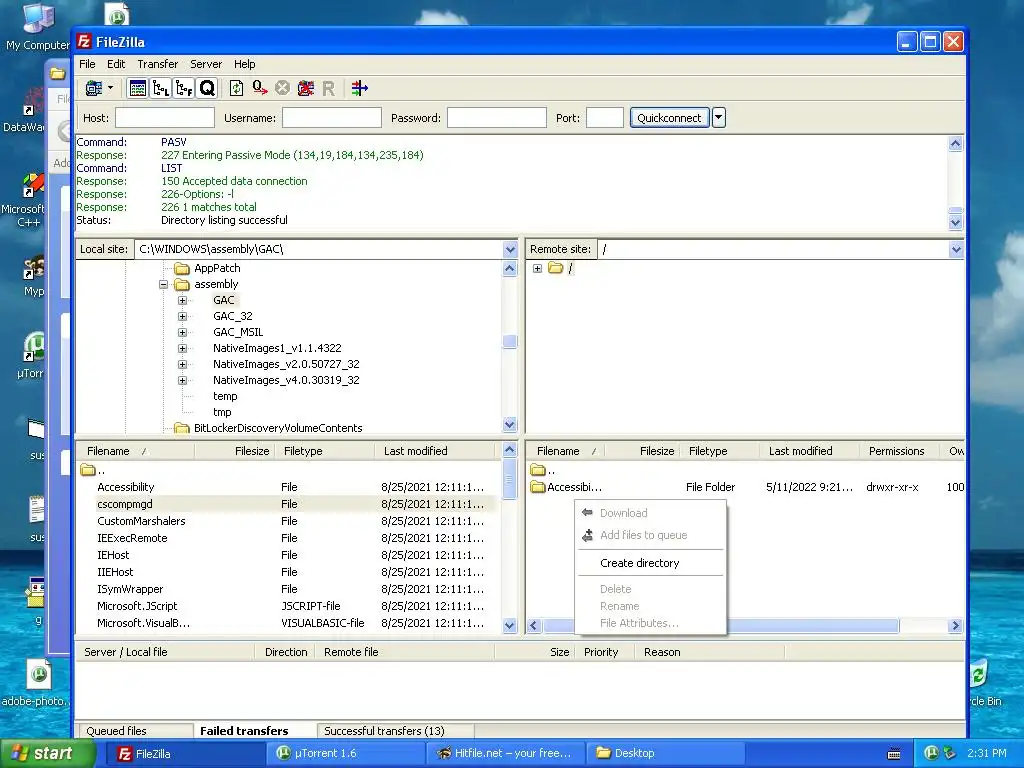This screenshot has height=768, width=1024.
Task: Open Quickconnect history dropdown arrow
Action: [x=719, y=118]
